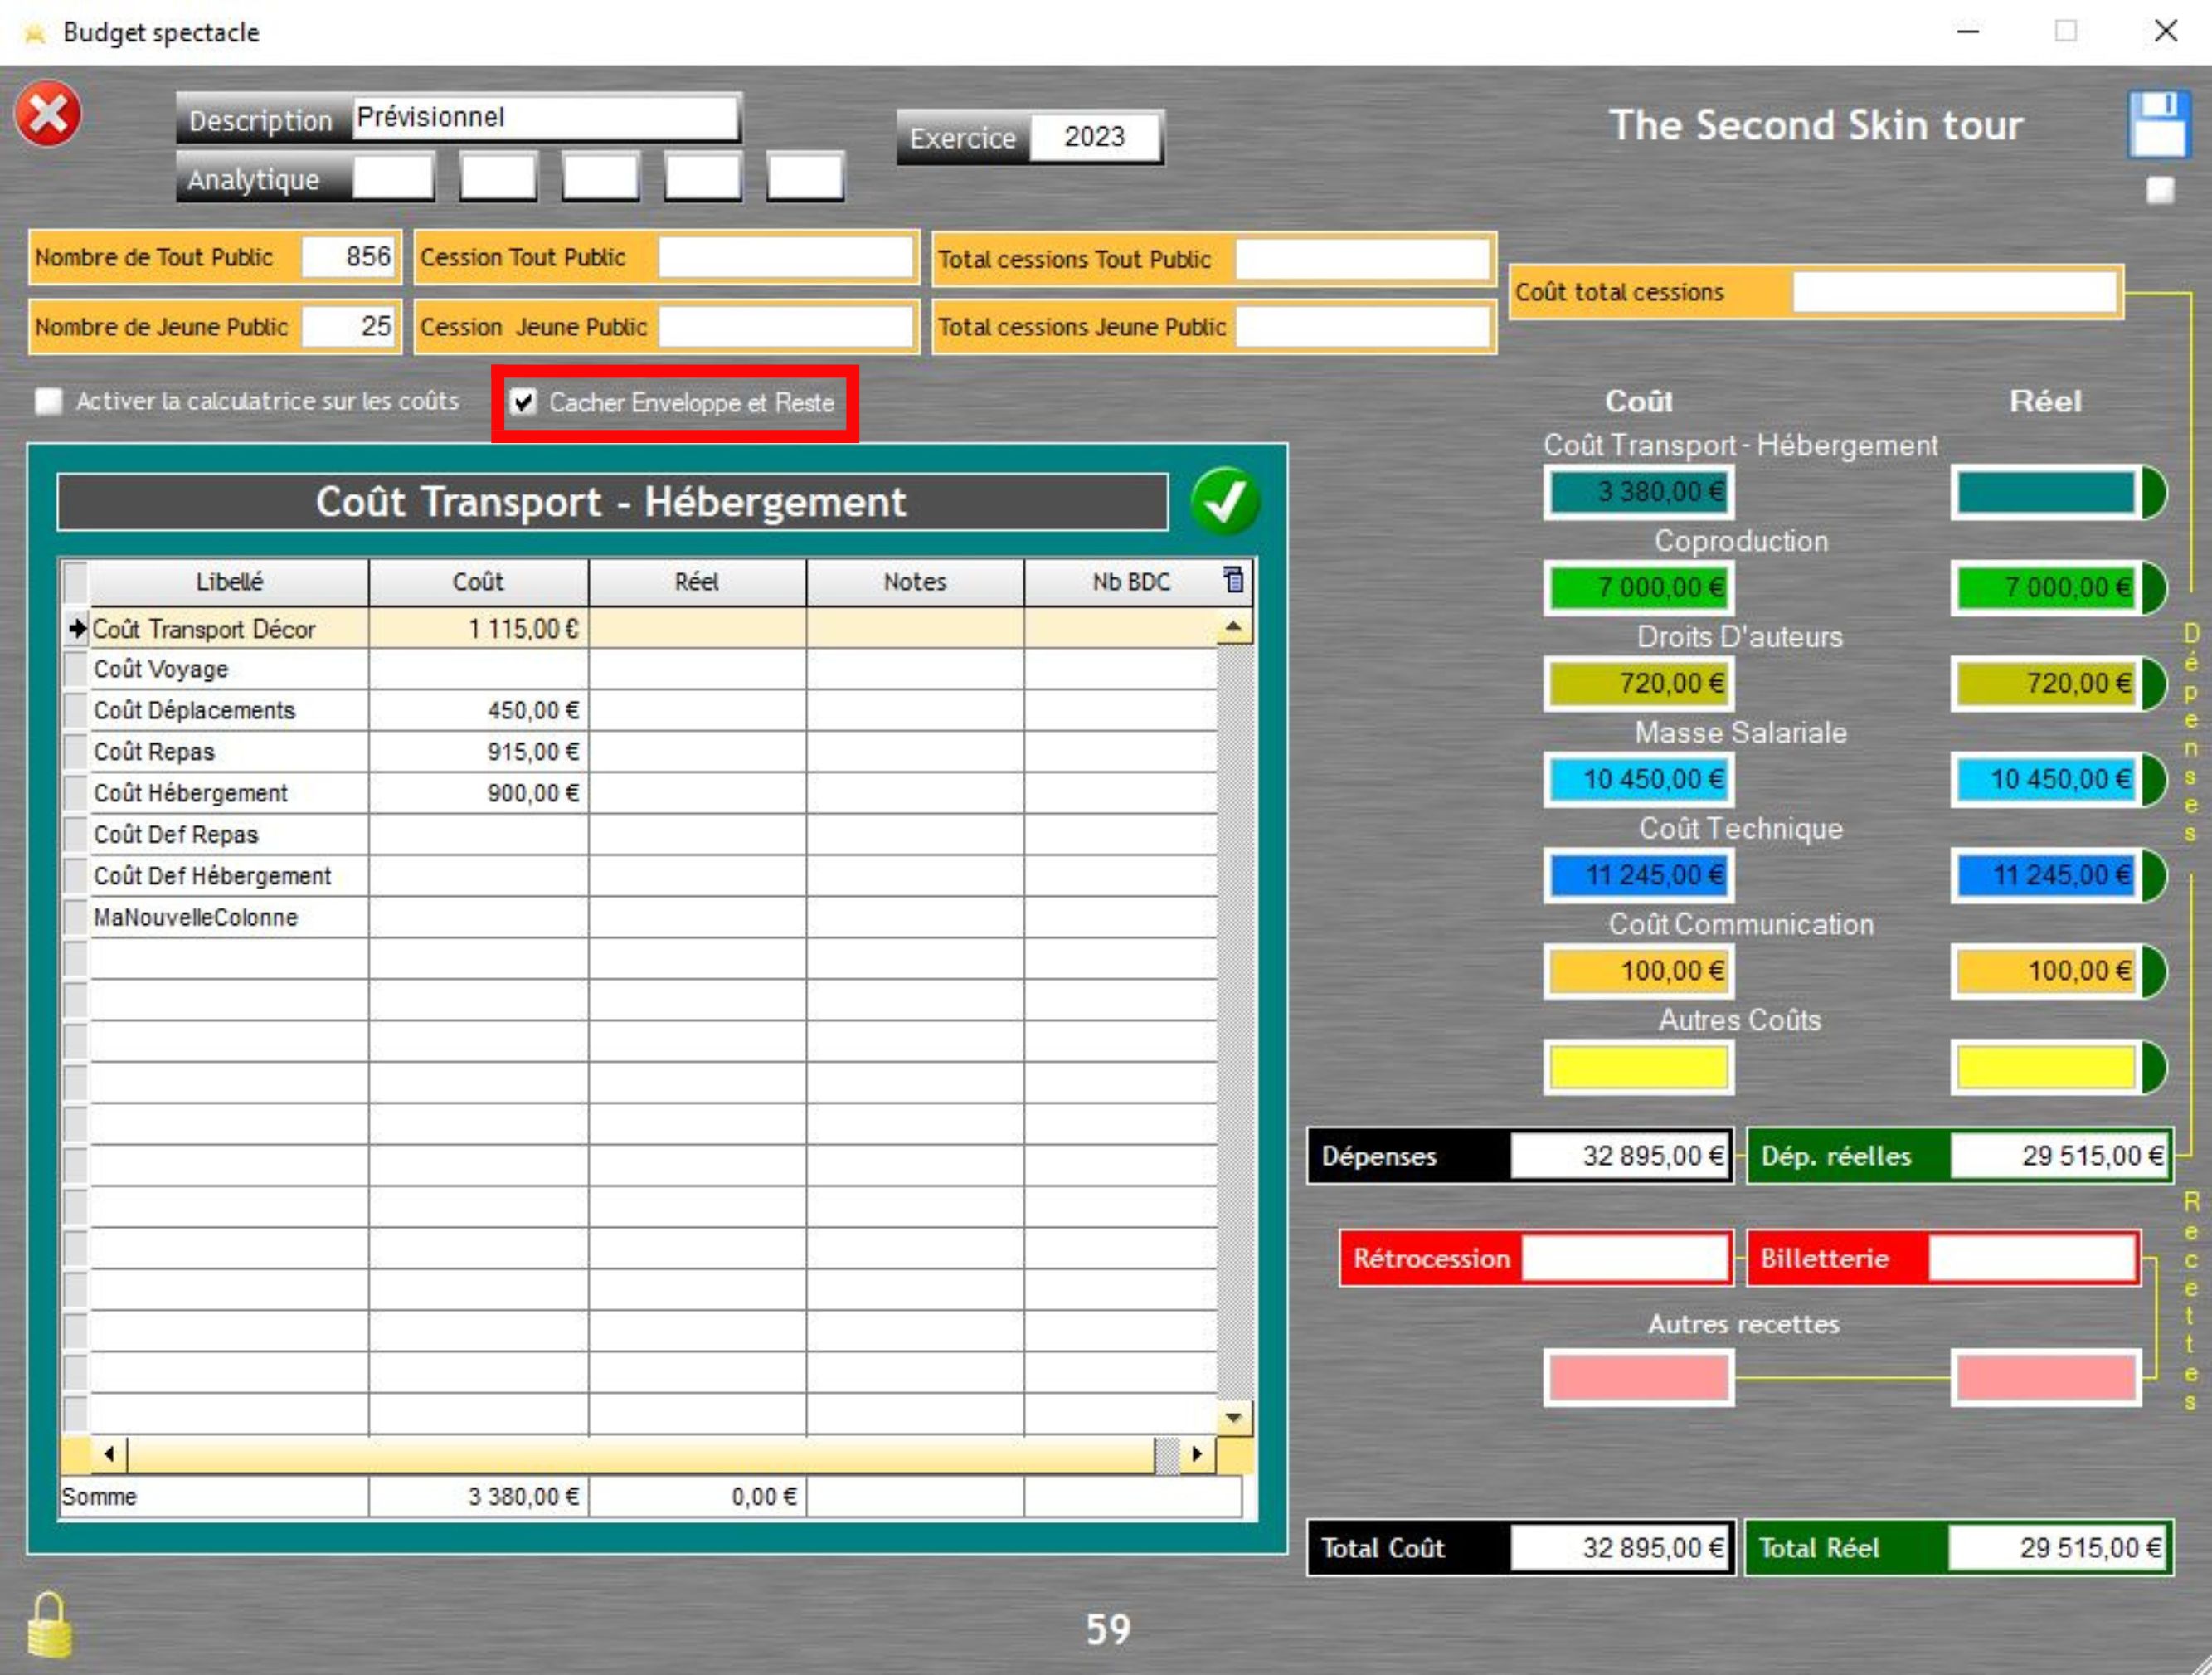
Task: Click the Dépenses 32 895,00 € value
Action: (x=1620, y=1156)
